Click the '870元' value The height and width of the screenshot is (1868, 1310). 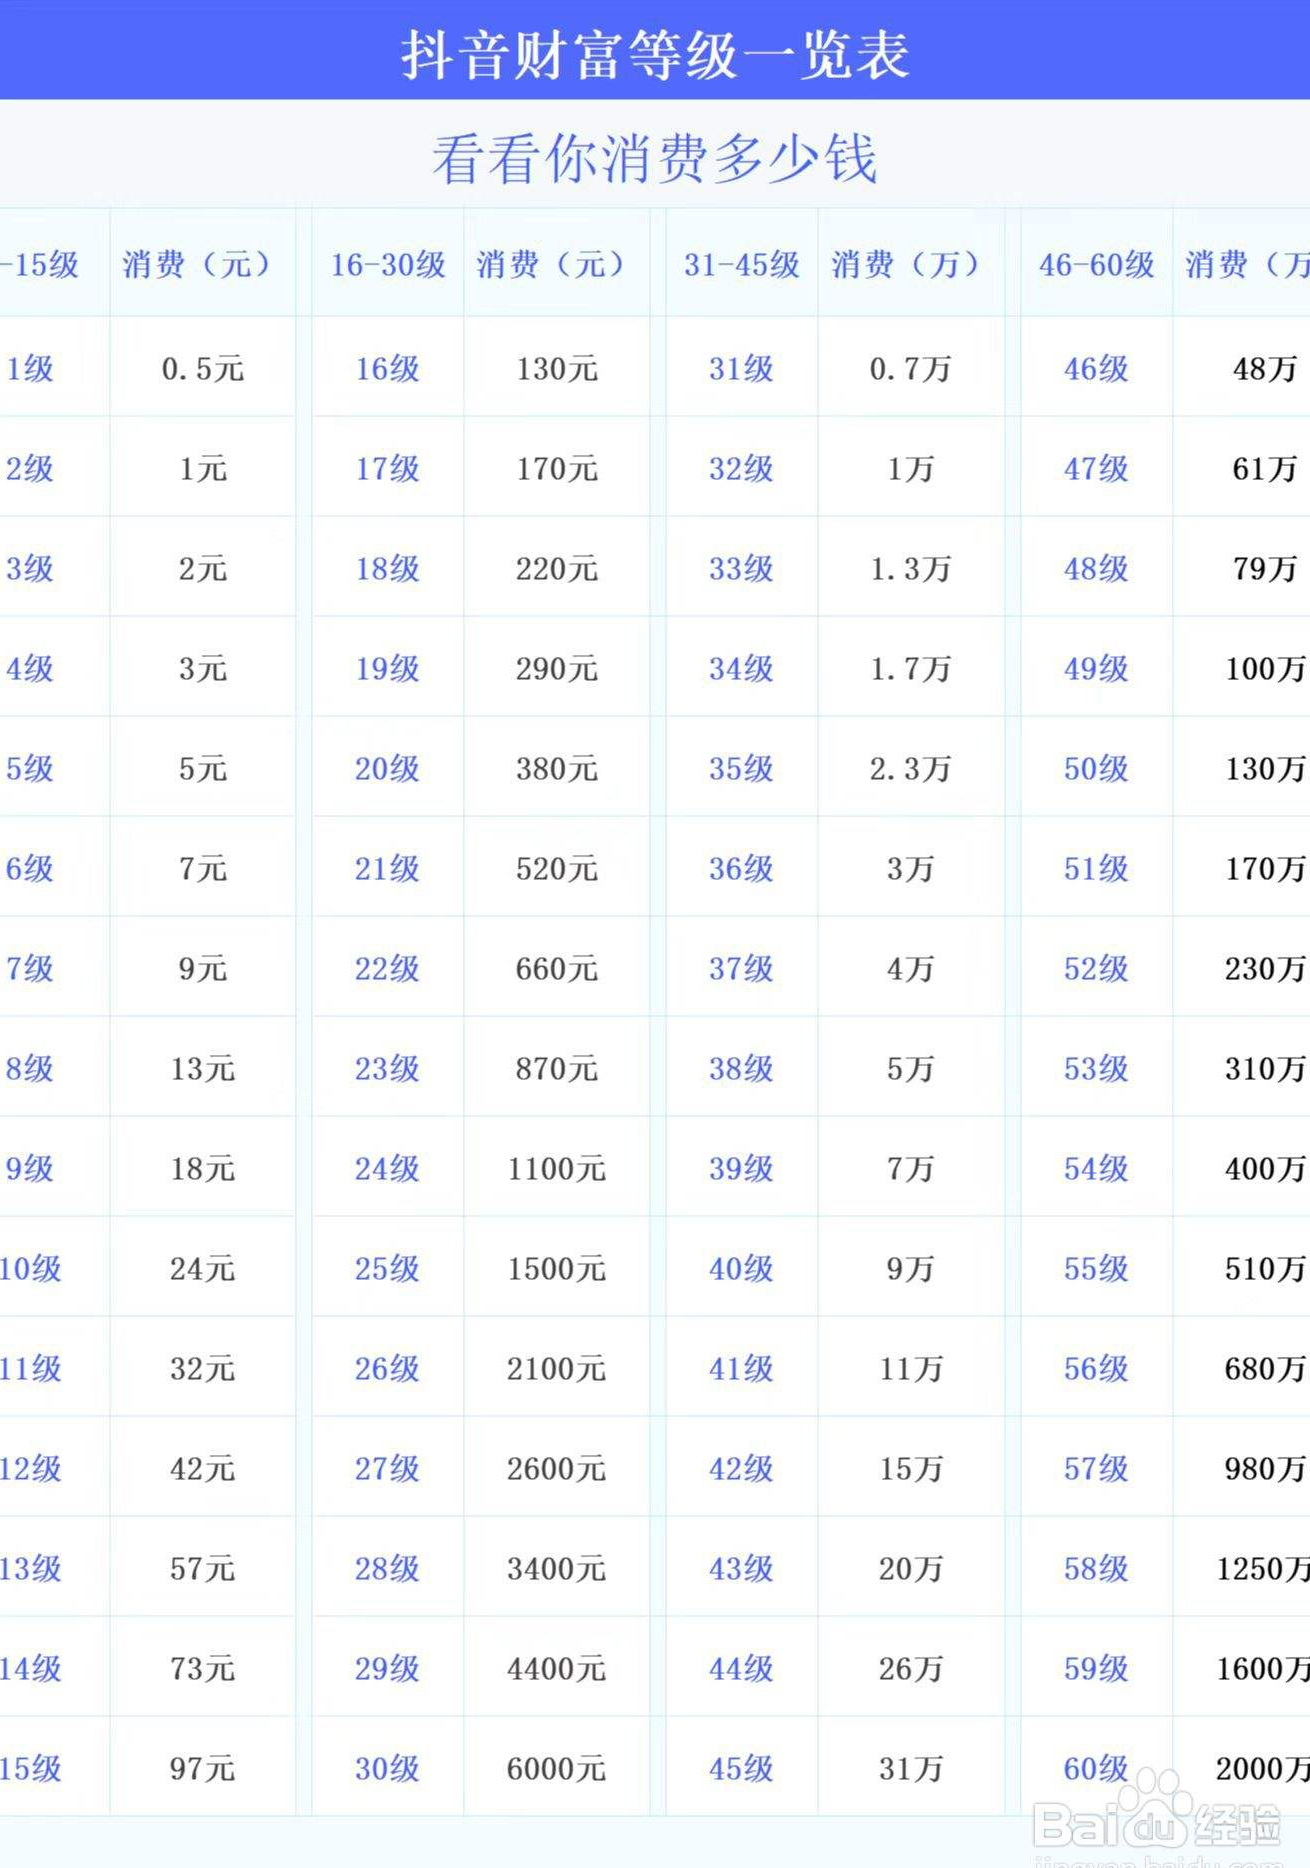(557, 1069)
